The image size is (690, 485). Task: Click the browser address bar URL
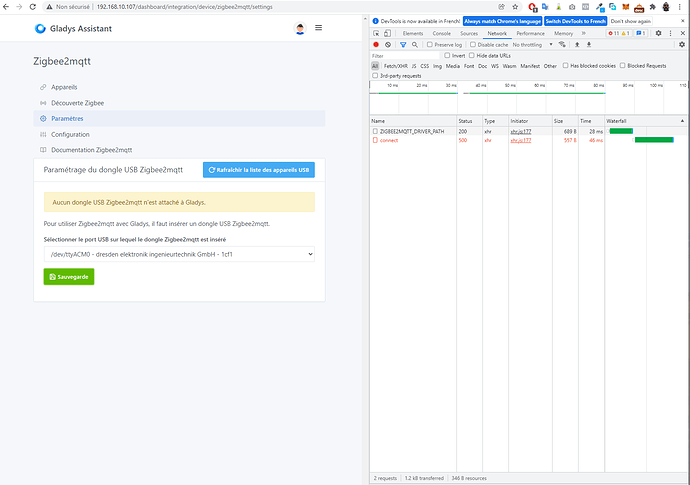click(184, 7)
